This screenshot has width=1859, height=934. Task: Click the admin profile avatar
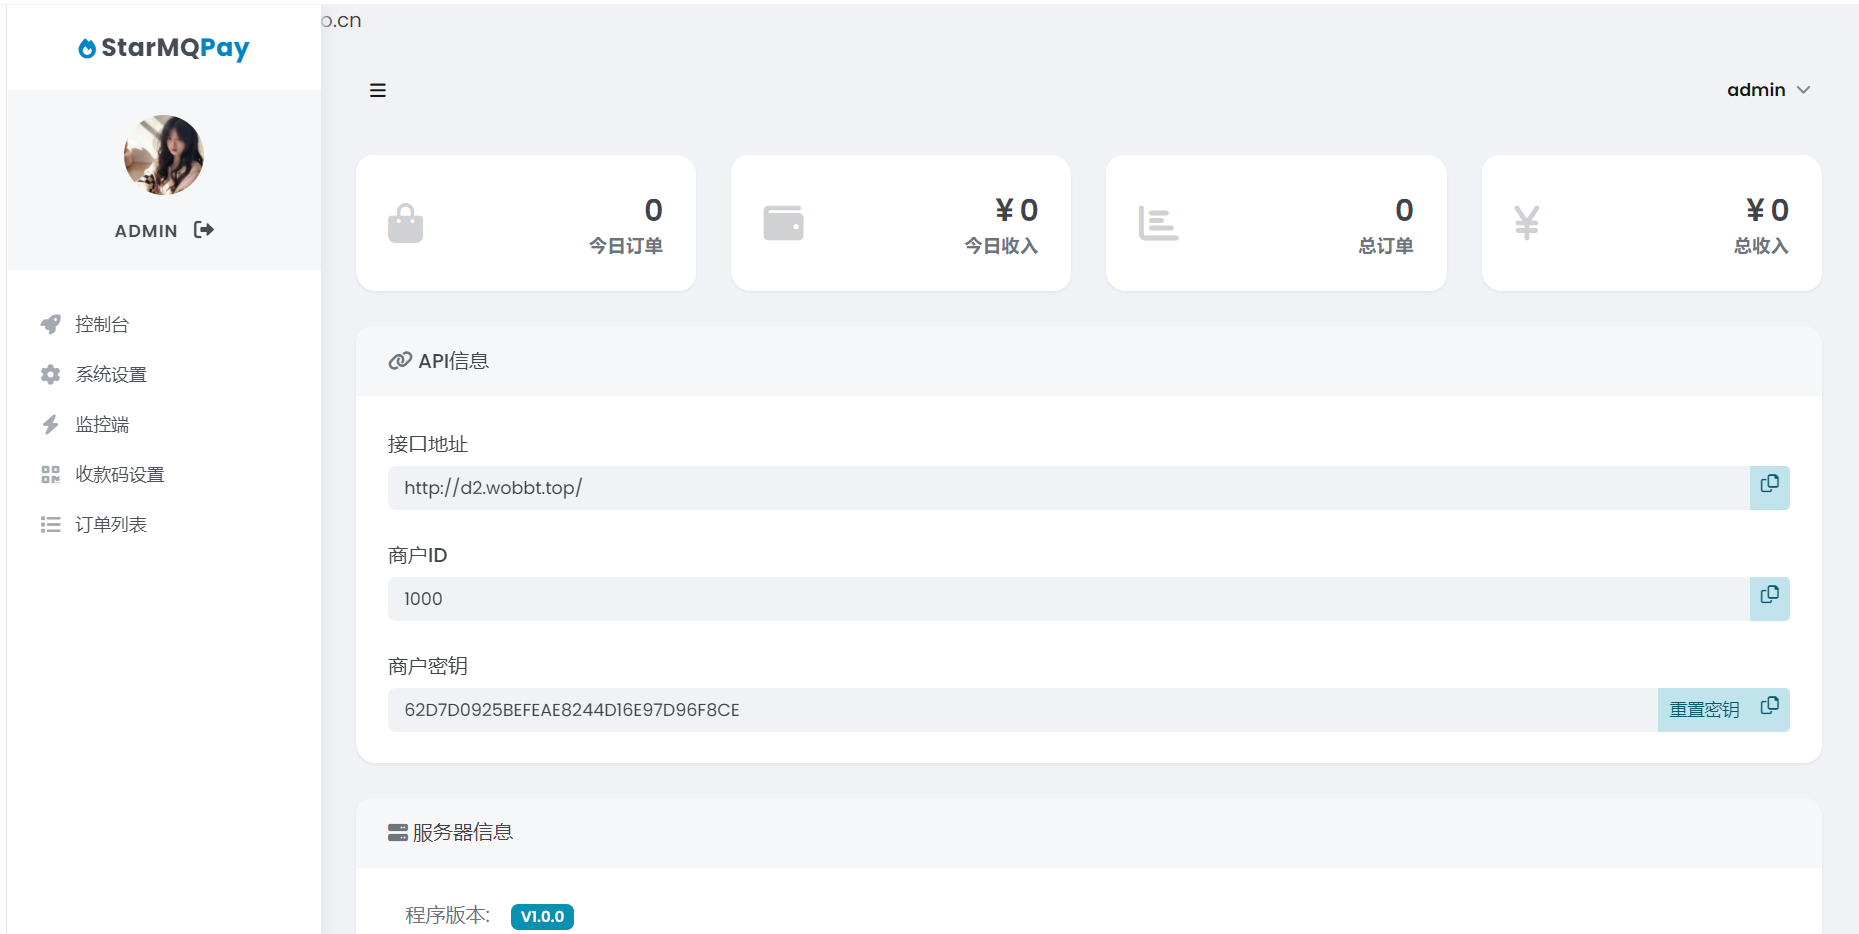pos(164,155)
